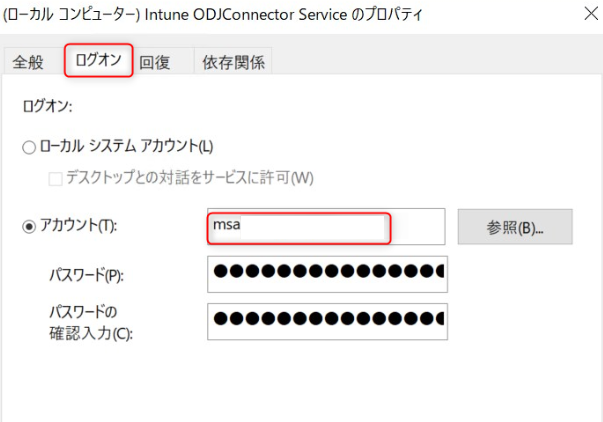Toggle デスクトップとの対話をサービスに許可 checkbox
This screenshot has height=422, width=603.
55,179
